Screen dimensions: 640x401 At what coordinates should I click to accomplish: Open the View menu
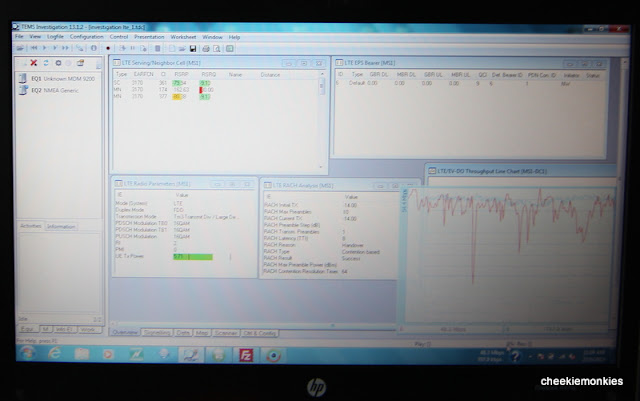(35, 37)
